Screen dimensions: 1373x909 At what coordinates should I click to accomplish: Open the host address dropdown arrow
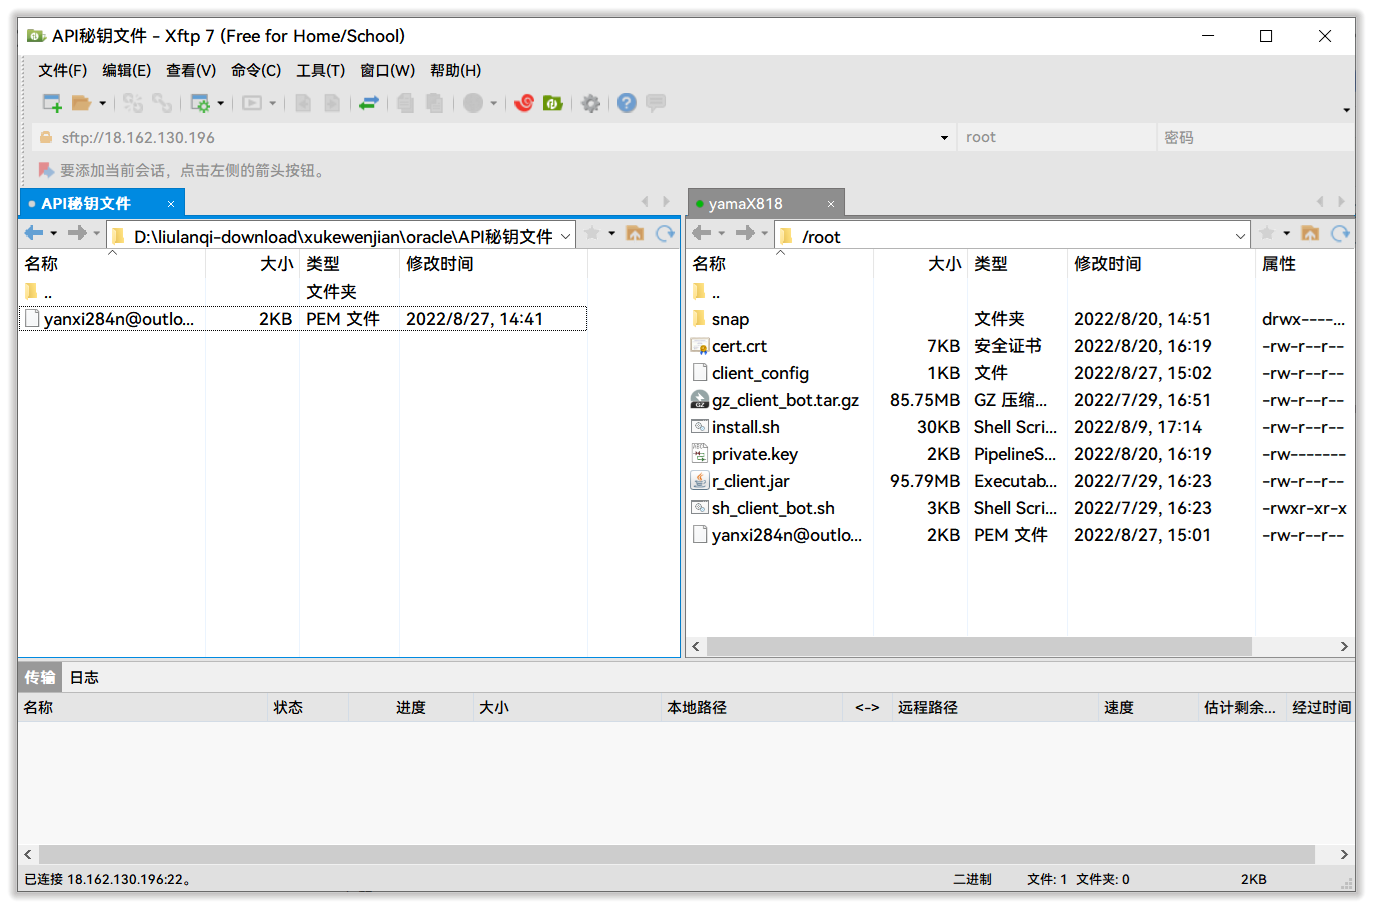point(944,138)
